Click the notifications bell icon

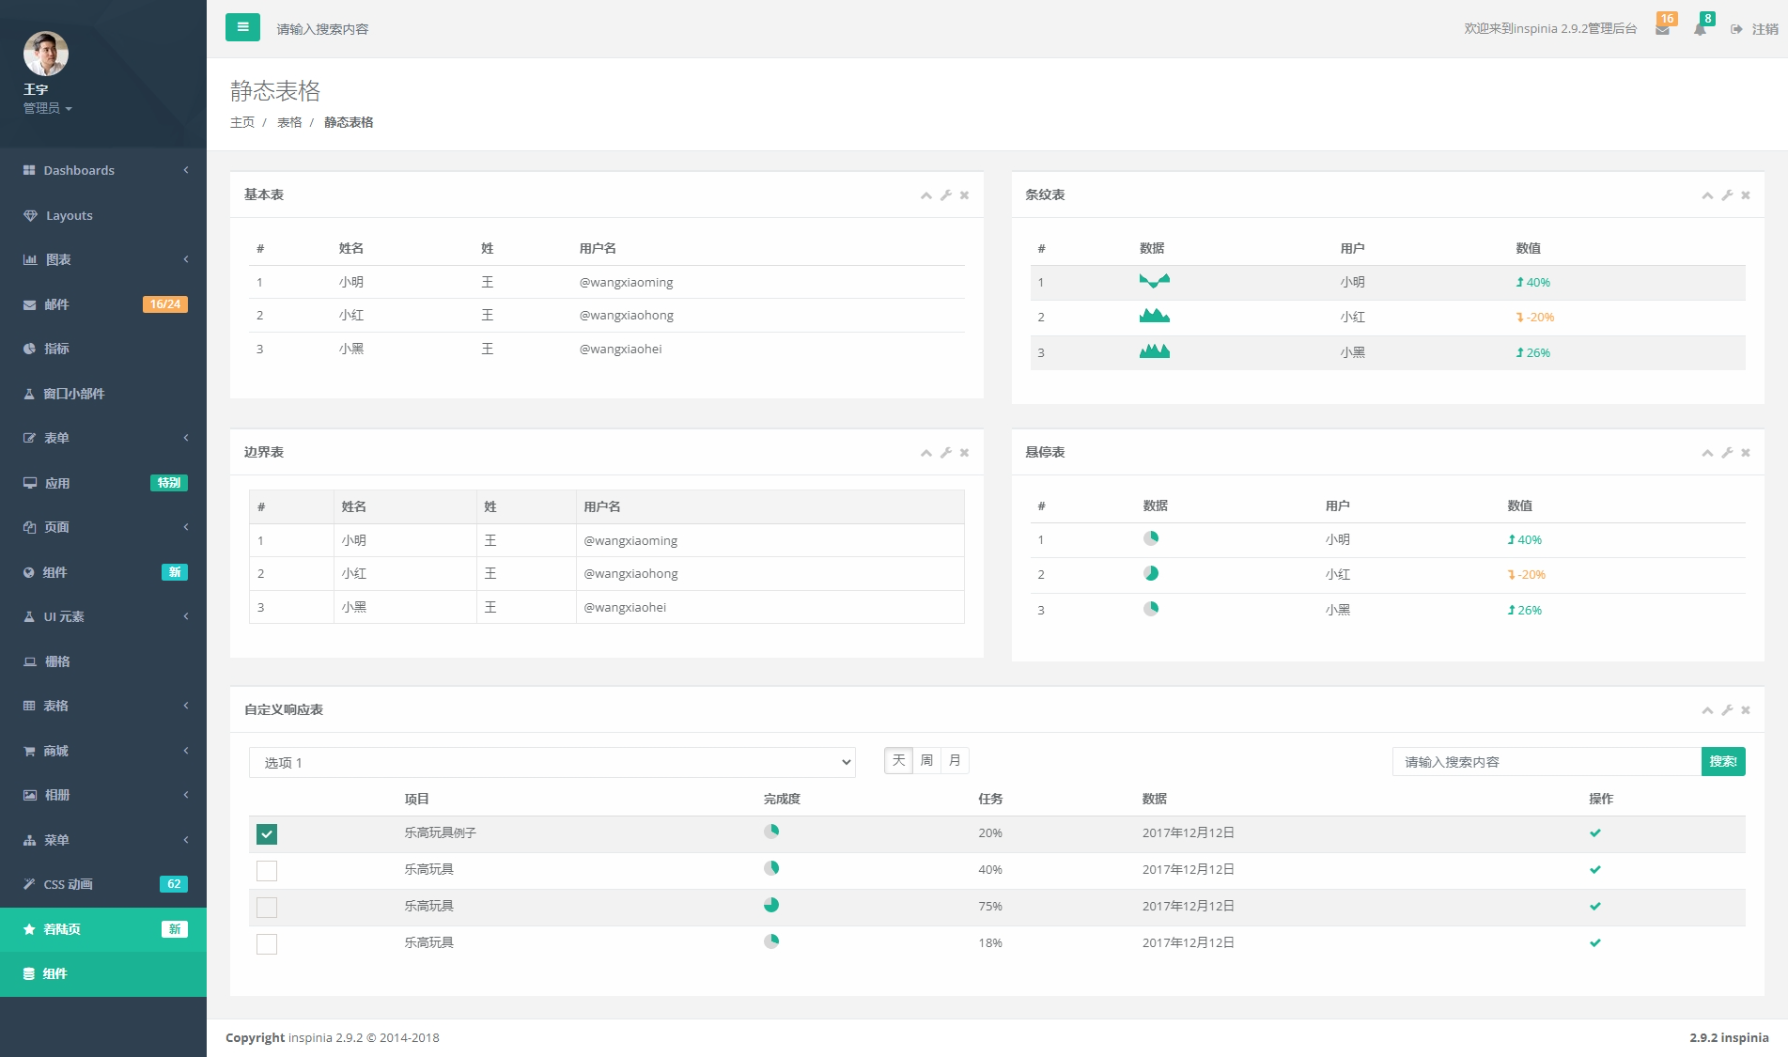tap(1699, 28)
